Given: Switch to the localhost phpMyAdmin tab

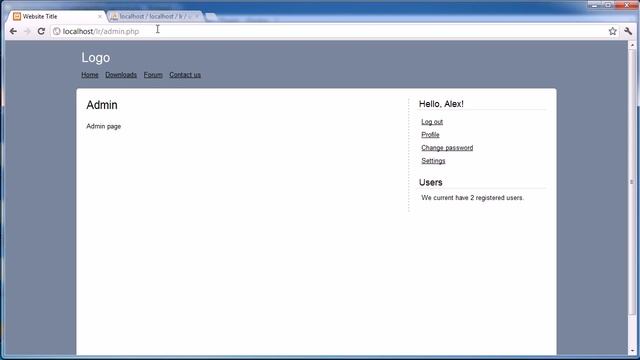Looking at the screenshot, I should point(154,16).
